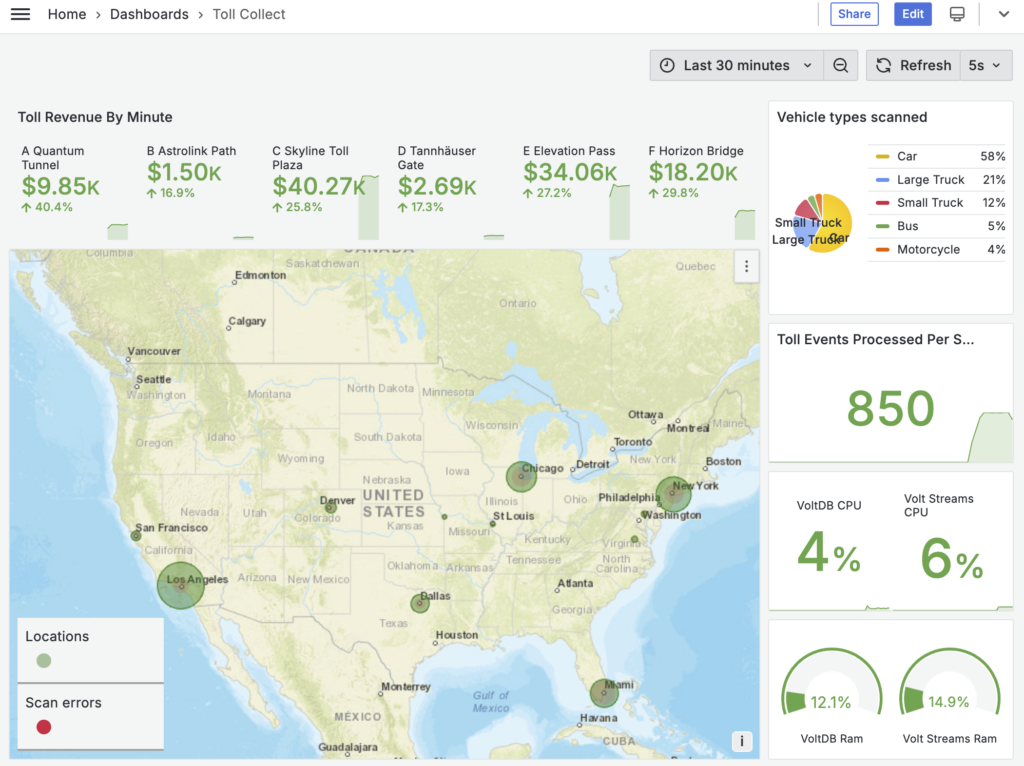Click the Los Angeles location marker
1024x766 pixels.
(x=181, y=585)
